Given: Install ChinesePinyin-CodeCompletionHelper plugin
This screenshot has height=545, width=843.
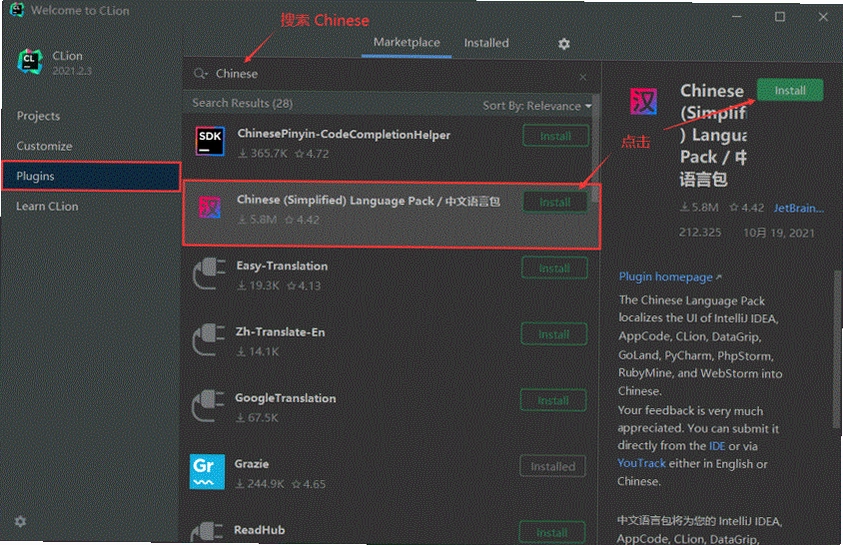Looking at the screenshot, I should (555, 136).
